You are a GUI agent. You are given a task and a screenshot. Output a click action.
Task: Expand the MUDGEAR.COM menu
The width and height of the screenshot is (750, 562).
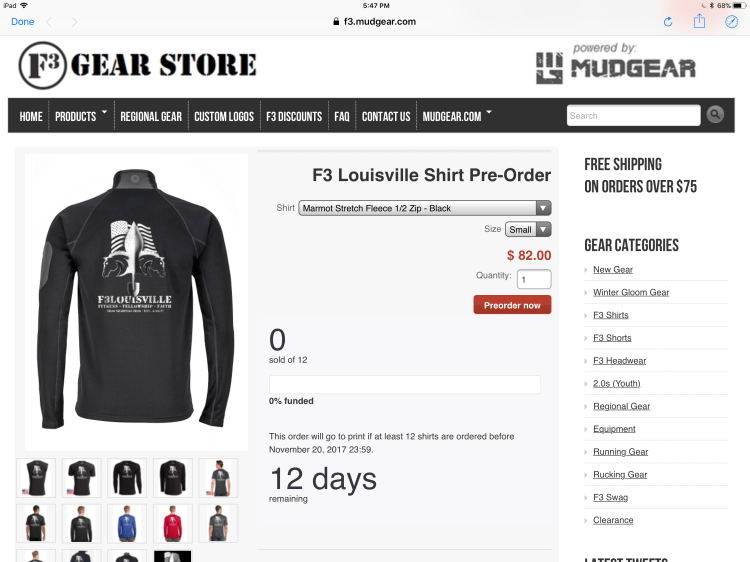457,116
